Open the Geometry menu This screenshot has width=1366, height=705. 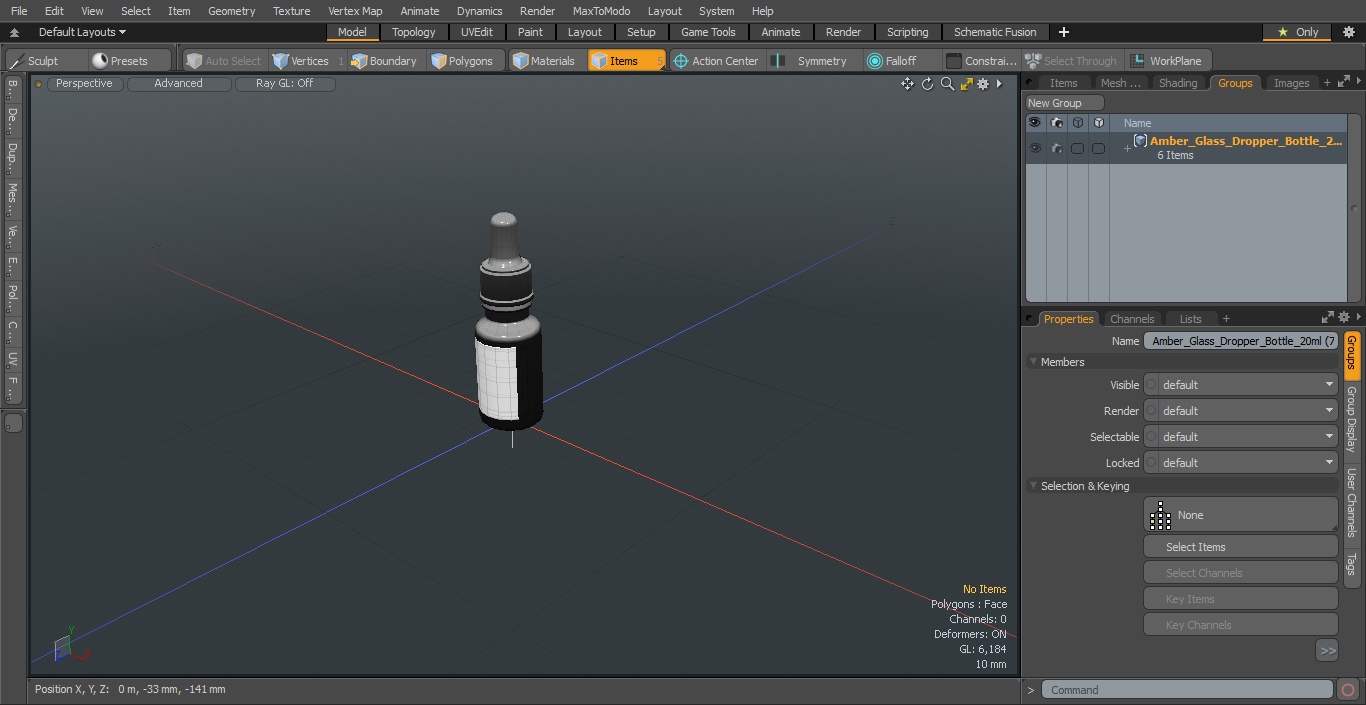(x=231, y=11)
